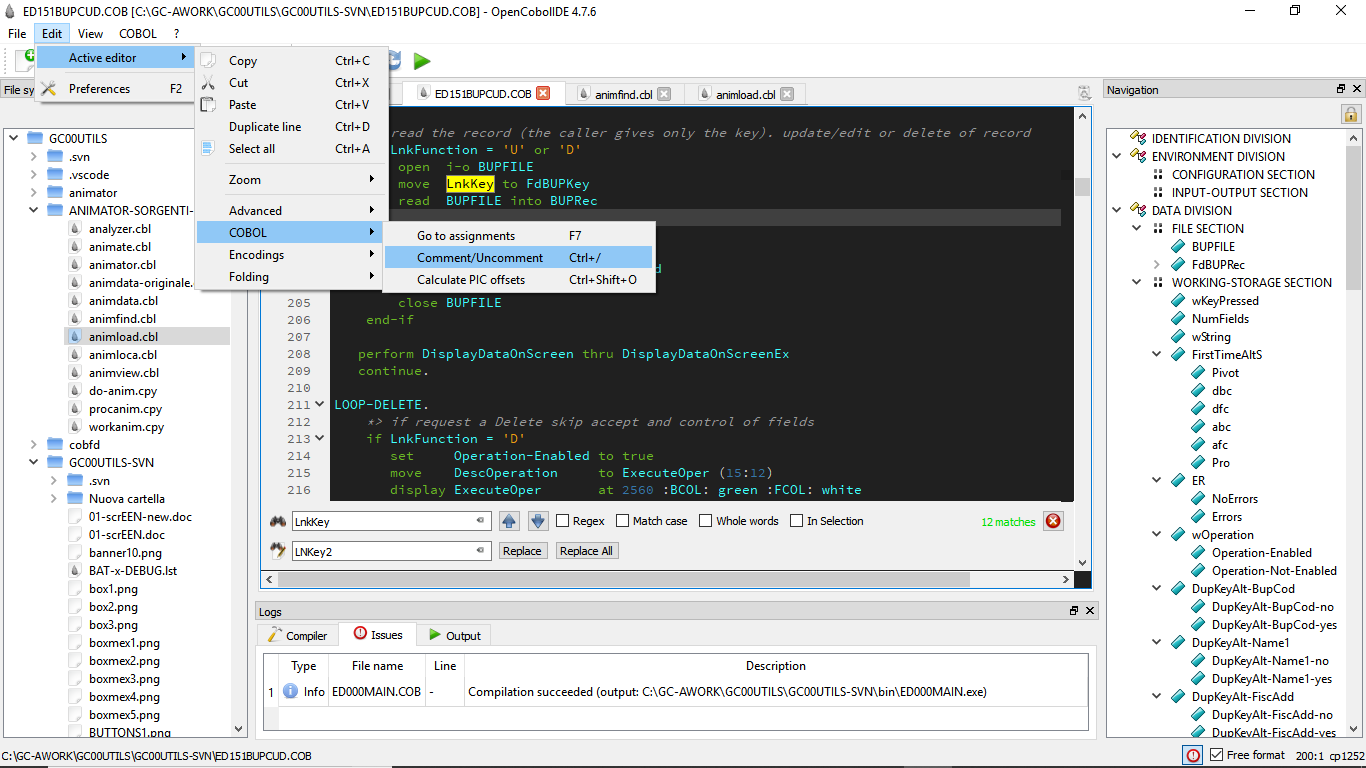1366x768 pixels.
Task: Collapse the ENVIRONMENT DIVISION node
Action: pyautogui.click(x=1117, y=156)
